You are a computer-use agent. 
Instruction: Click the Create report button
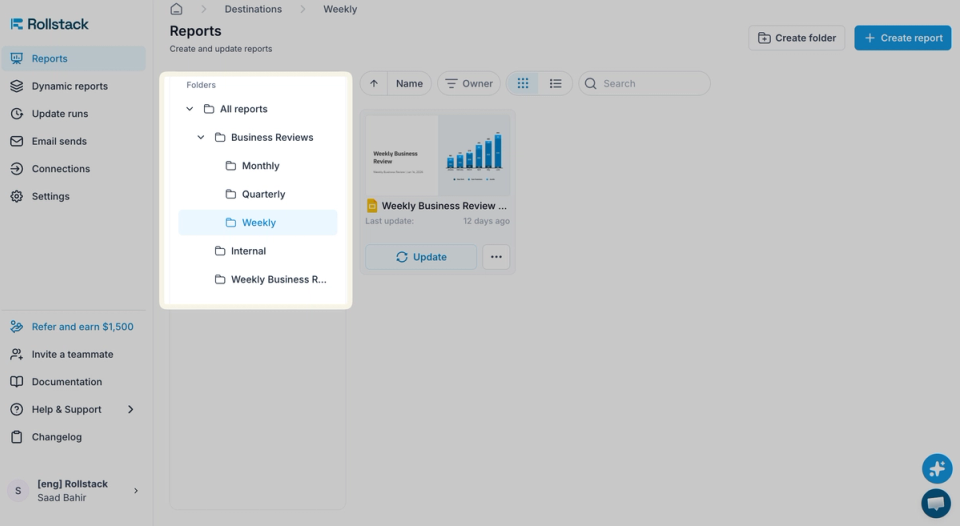point(902,38)
